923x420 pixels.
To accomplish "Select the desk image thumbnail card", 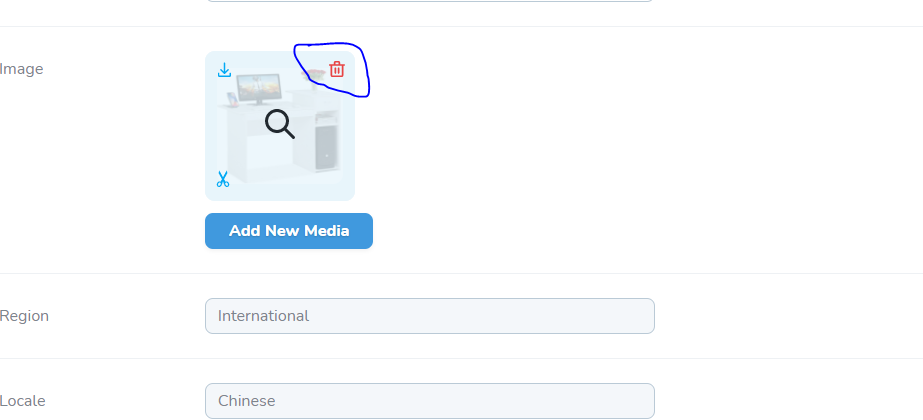I will 280,126.
